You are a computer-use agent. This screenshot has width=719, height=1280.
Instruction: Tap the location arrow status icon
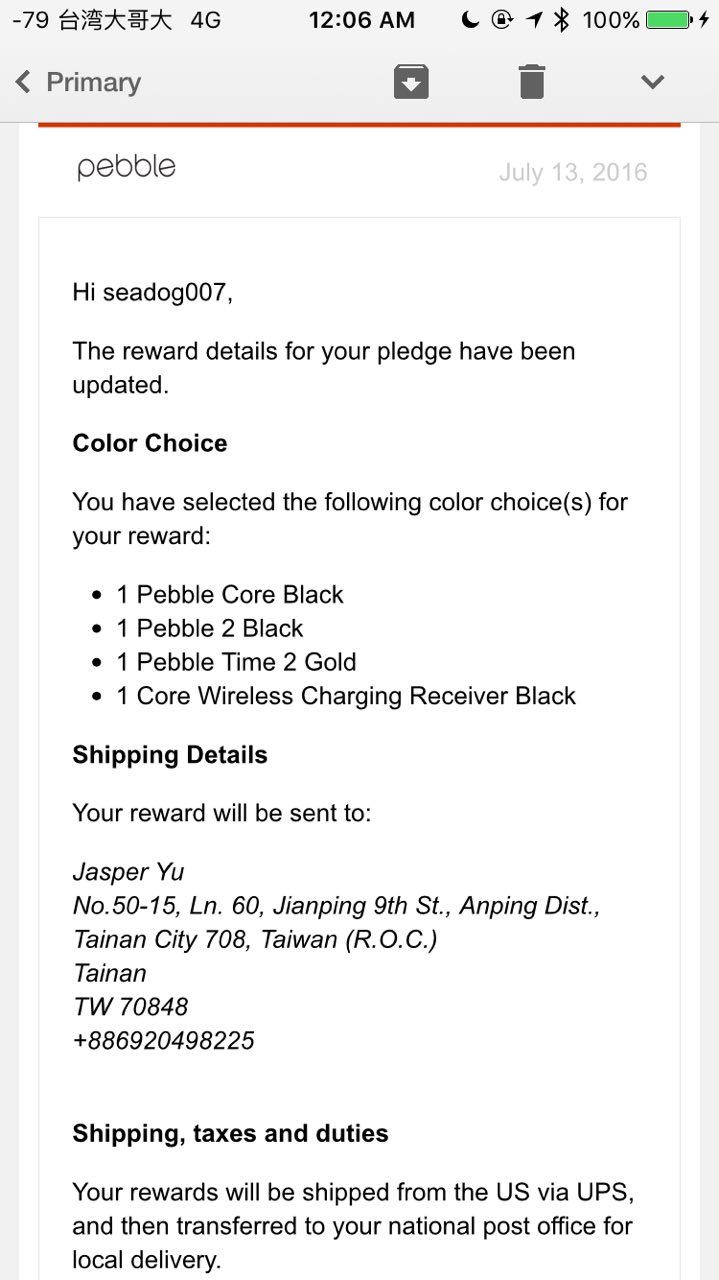pyautogui.click(x=533, y=20)
